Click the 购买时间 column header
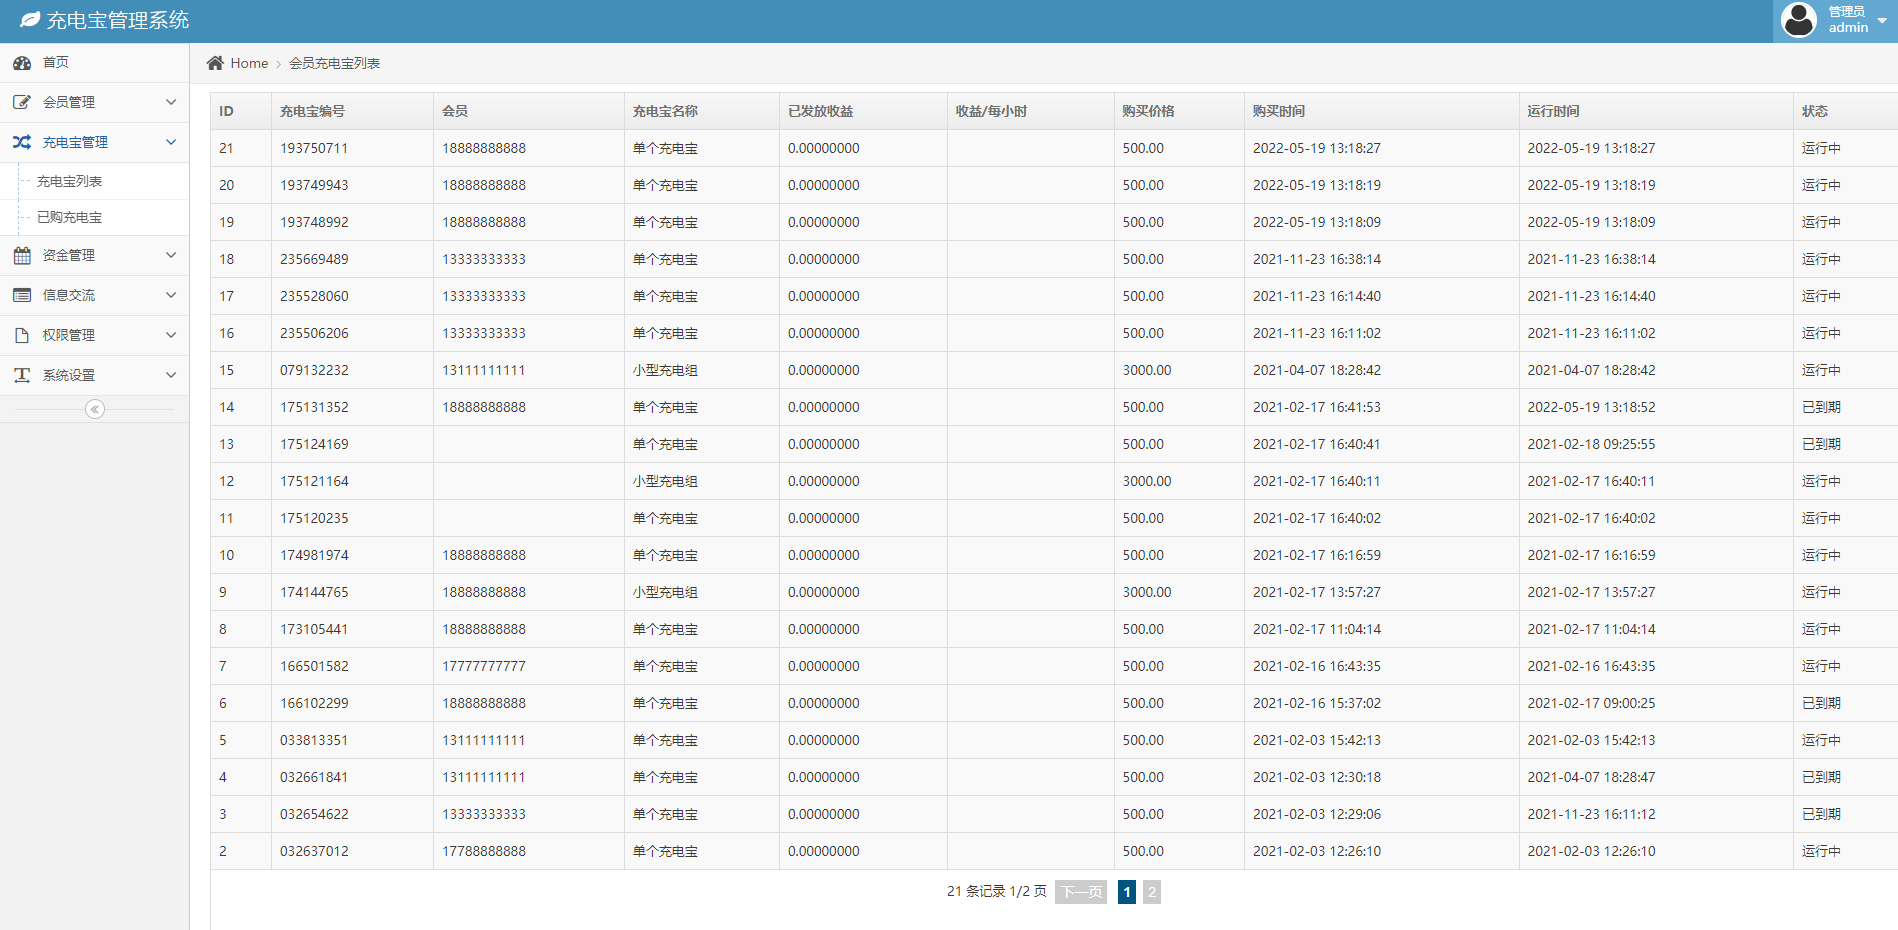 point(1279,111)
